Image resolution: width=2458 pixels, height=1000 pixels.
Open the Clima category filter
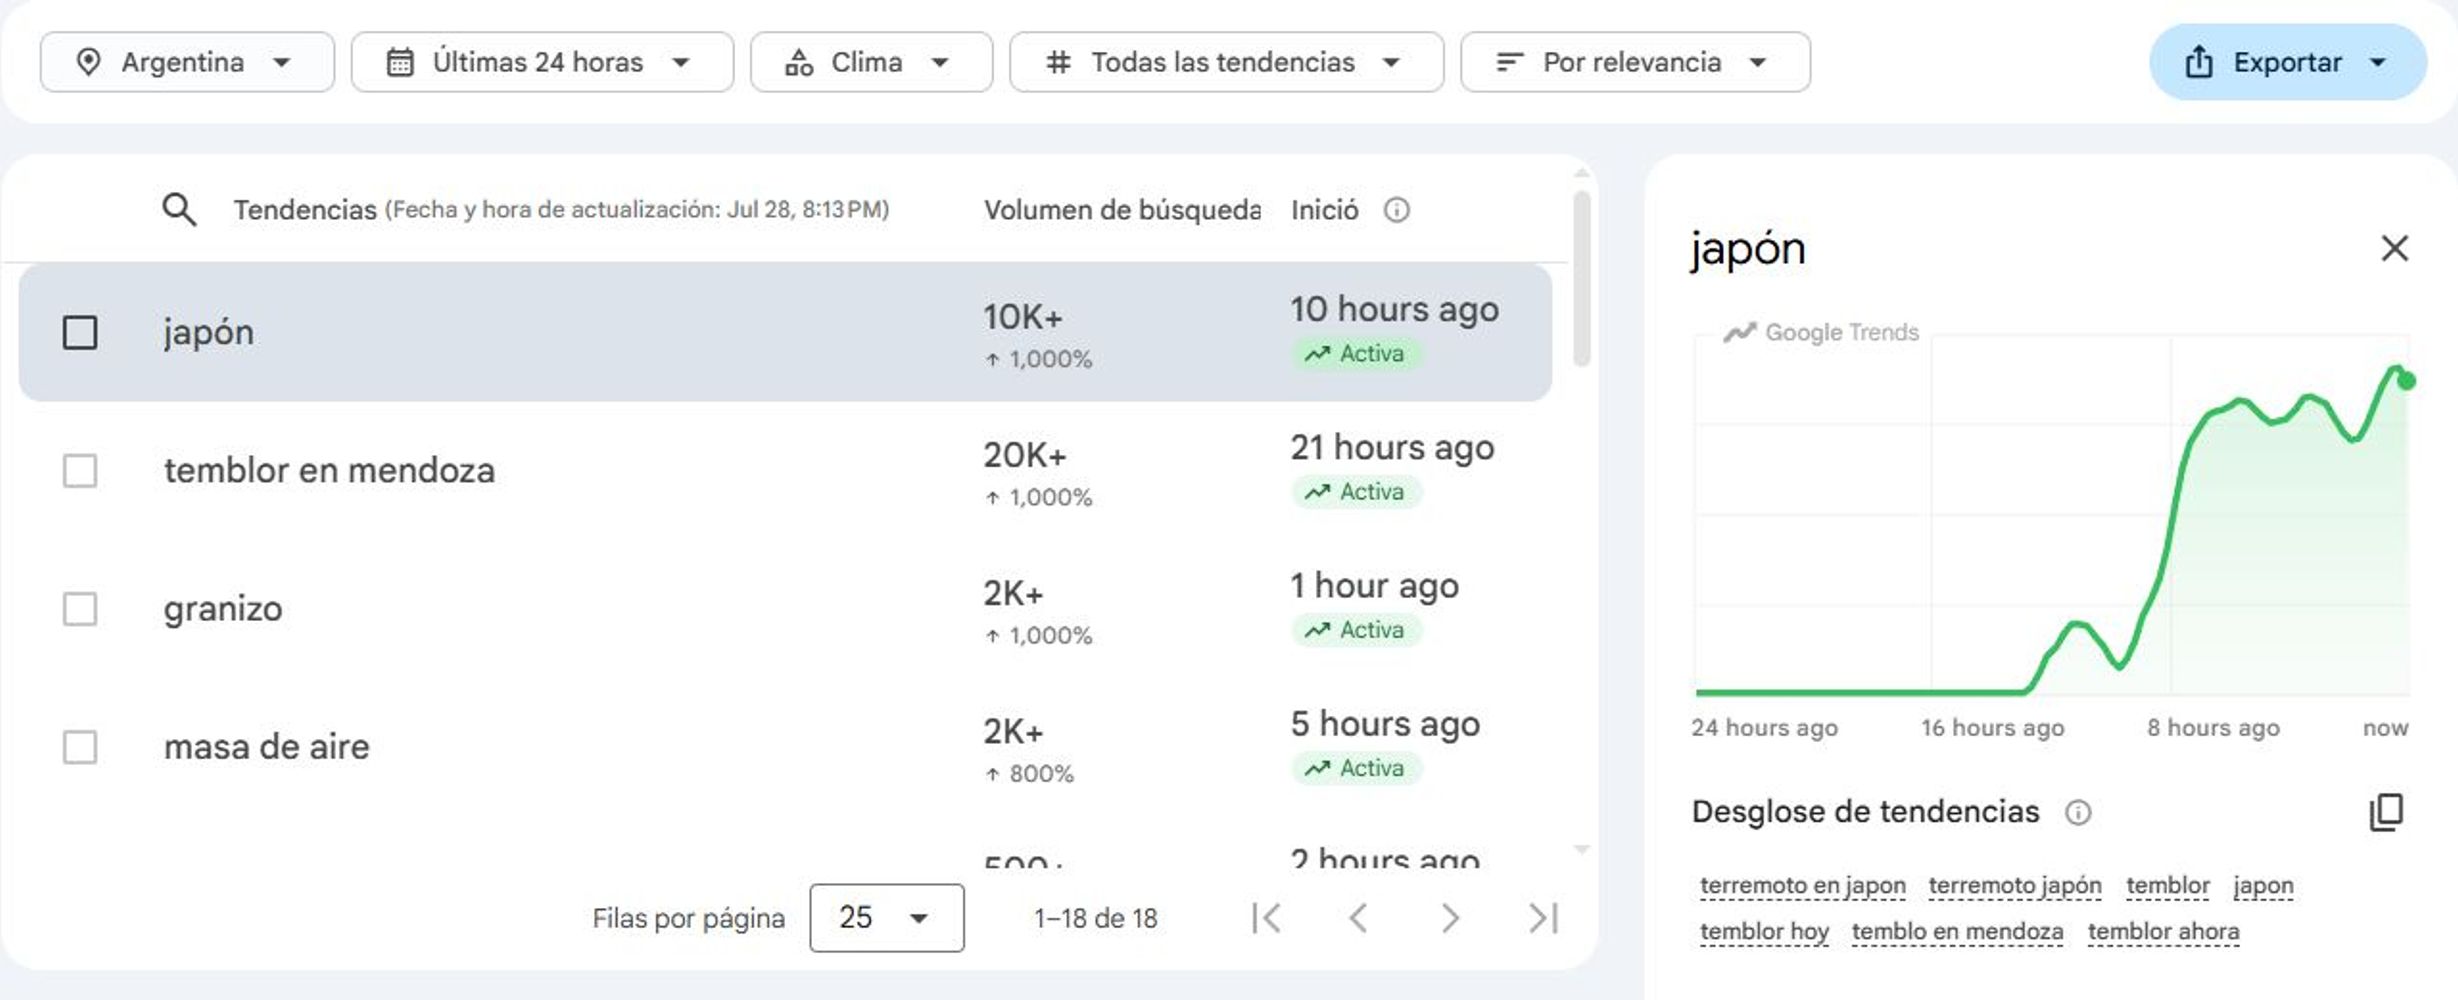[x=871, y=62]
